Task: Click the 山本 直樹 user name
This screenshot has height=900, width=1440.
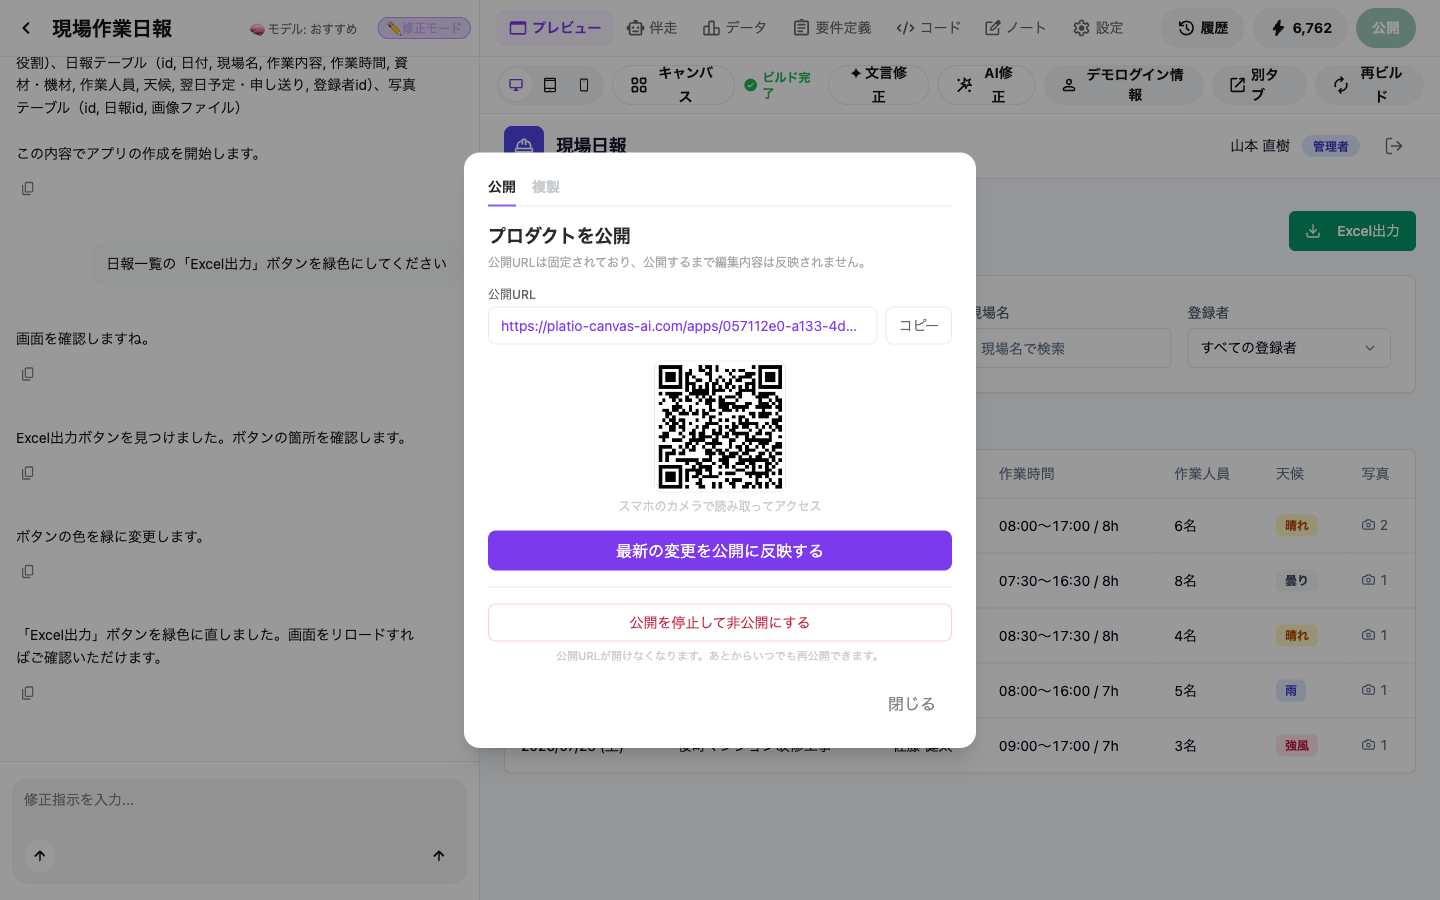Action: [1260, 146]
